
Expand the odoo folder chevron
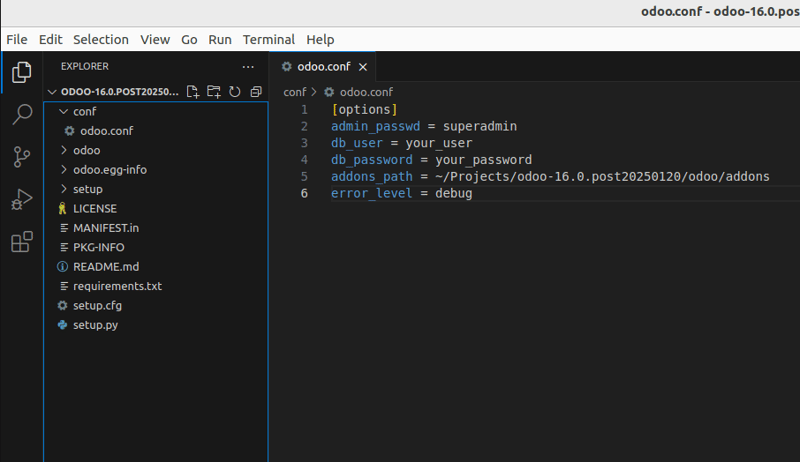(63, 150)
